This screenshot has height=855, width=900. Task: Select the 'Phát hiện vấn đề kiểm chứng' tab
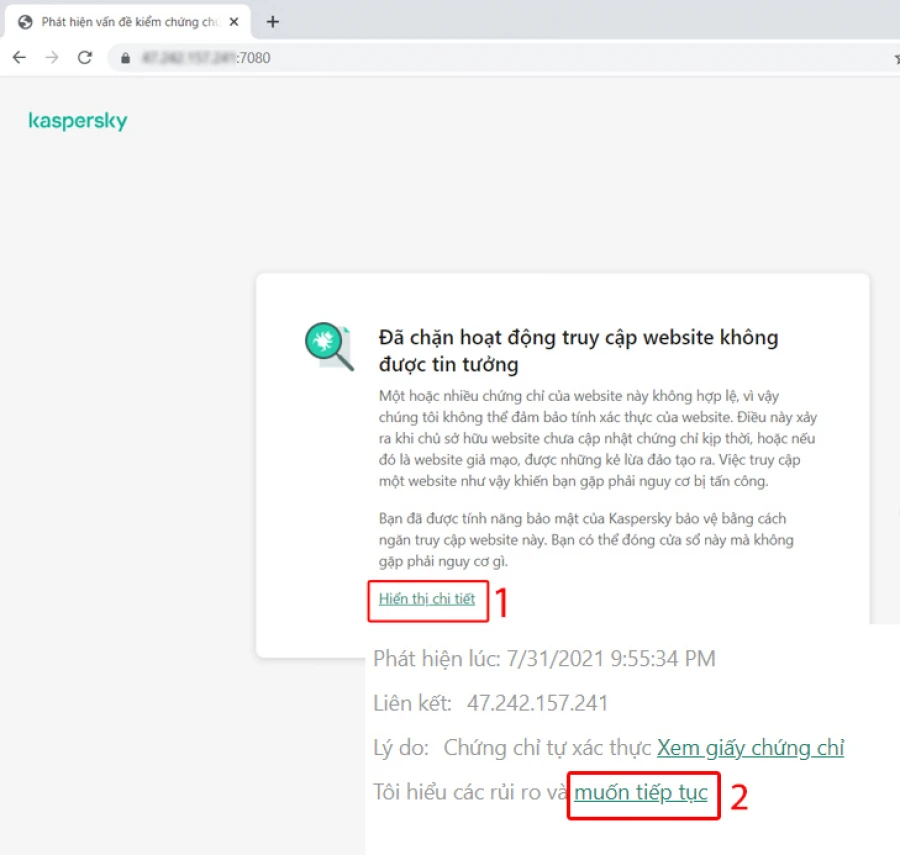point(128,22)
